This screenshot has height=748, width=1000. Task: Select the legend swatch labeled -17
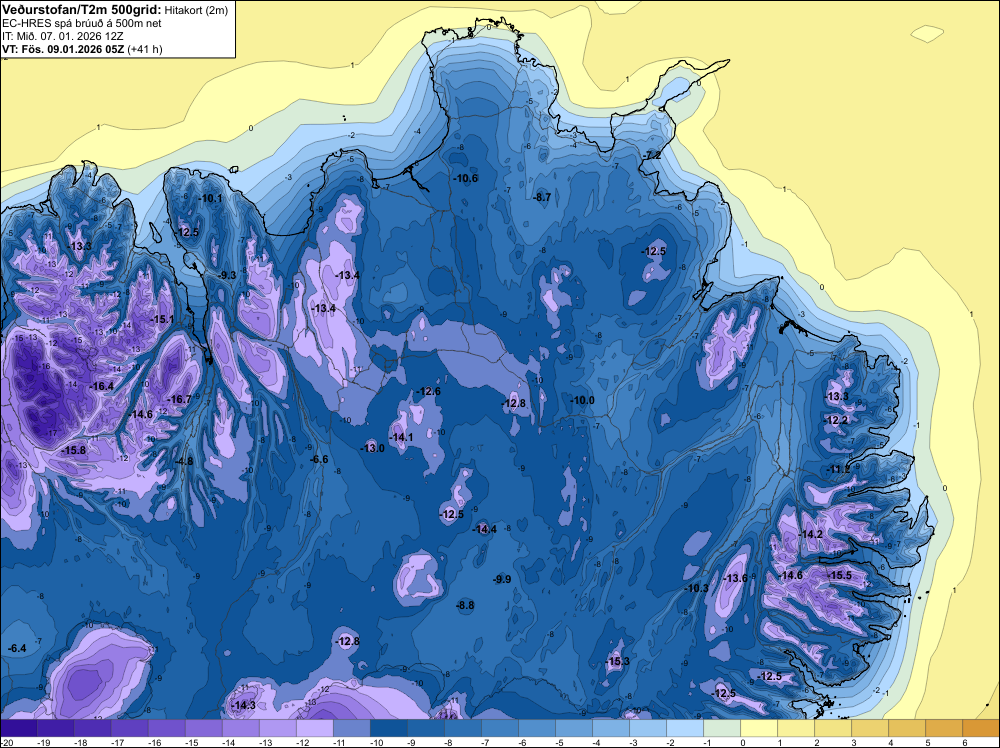(129, 728)
